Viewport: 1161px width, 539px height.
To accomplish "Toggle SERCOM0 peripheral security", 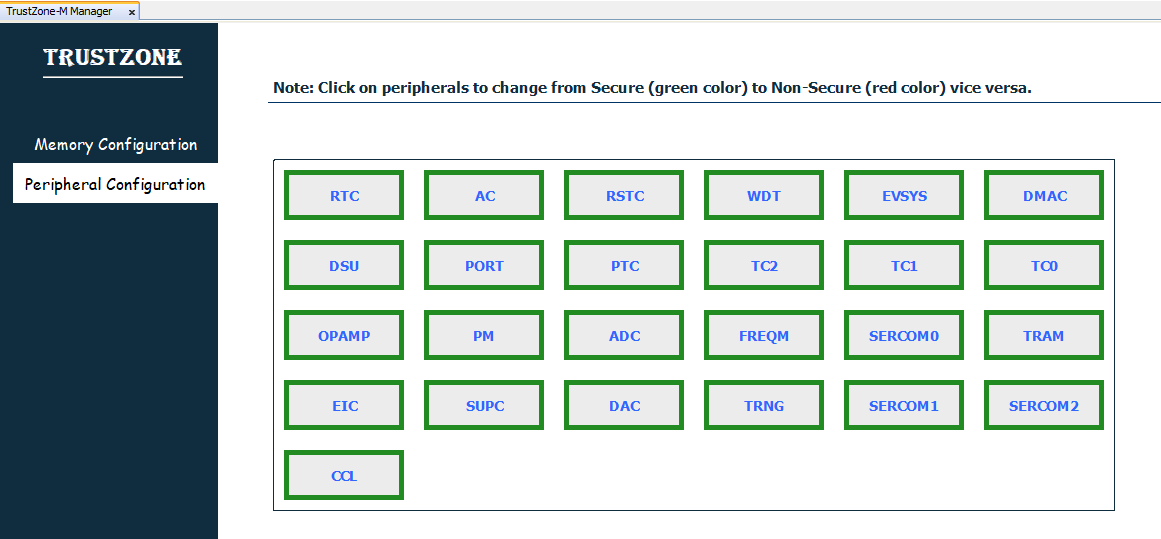I will click(x=904, y=336).
